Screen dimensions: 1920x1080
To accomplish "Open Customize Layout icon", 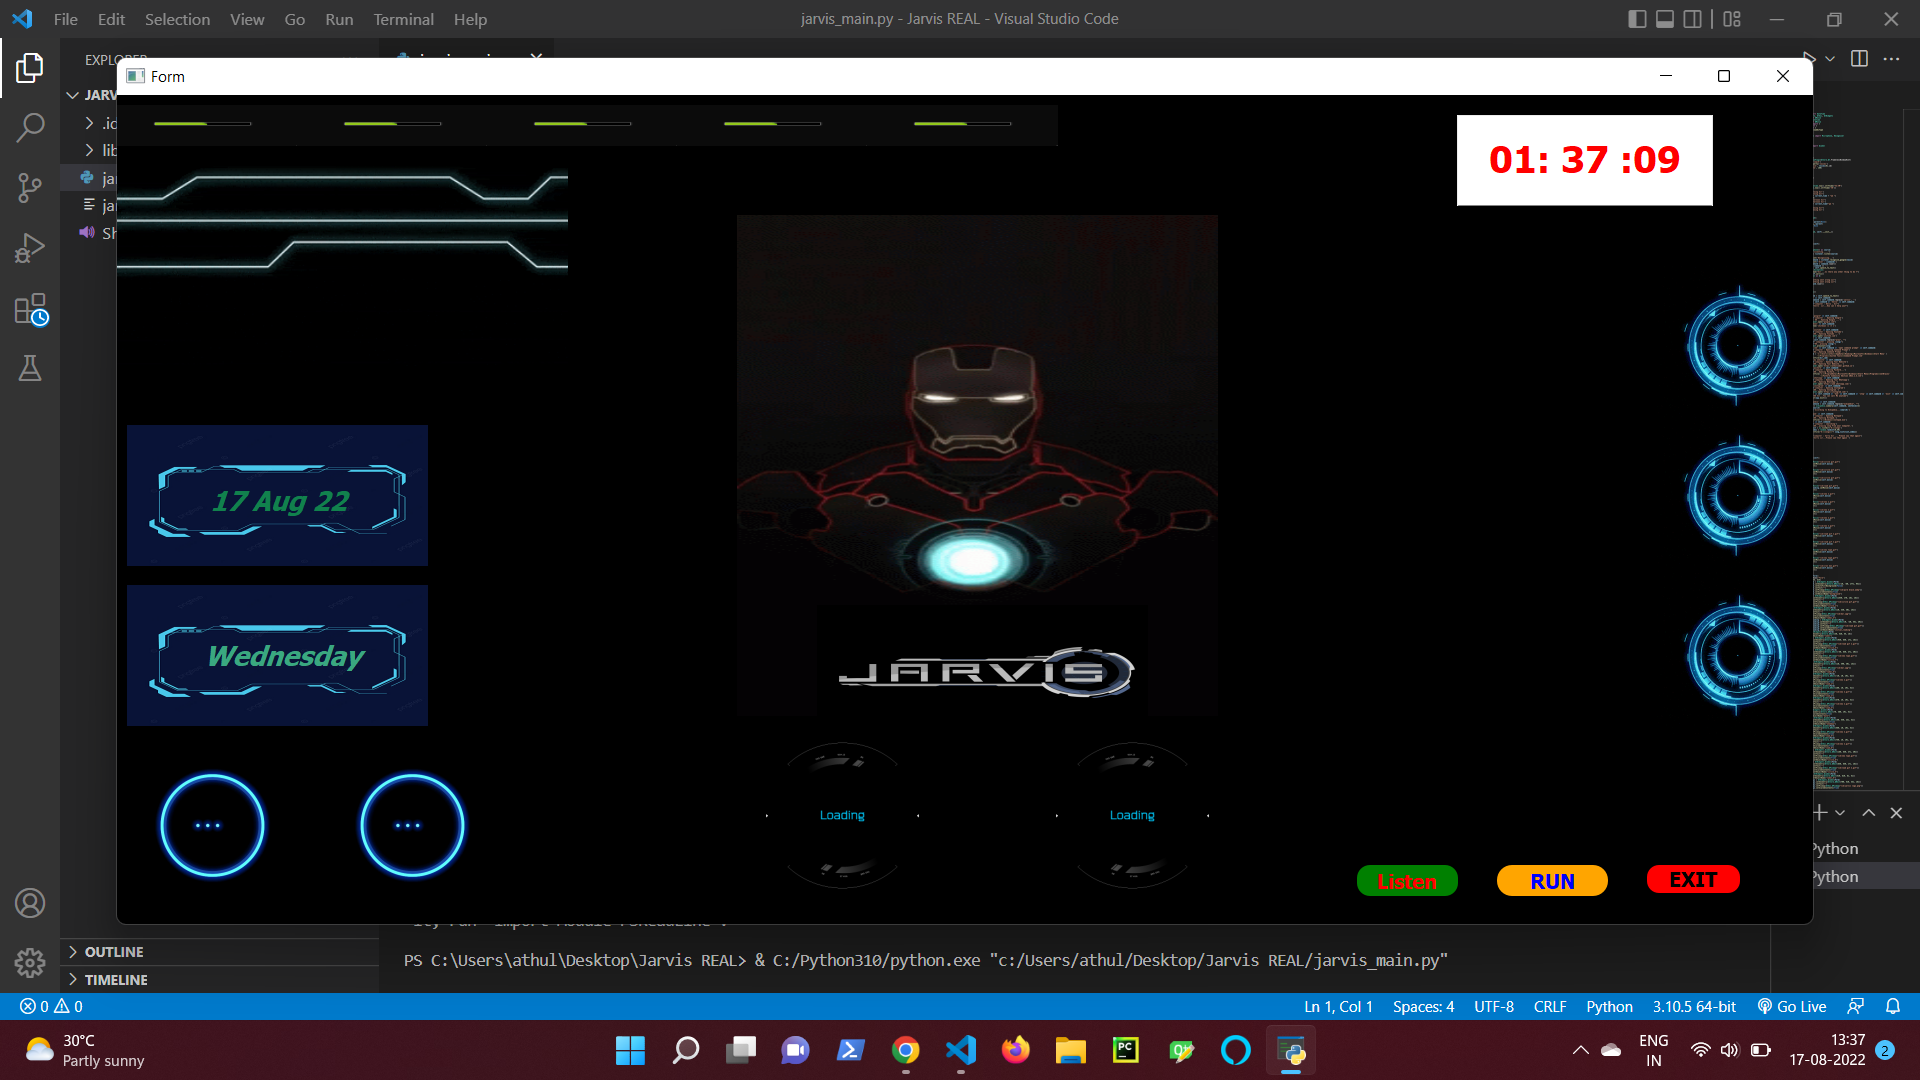I will (x=1732, y=19).
